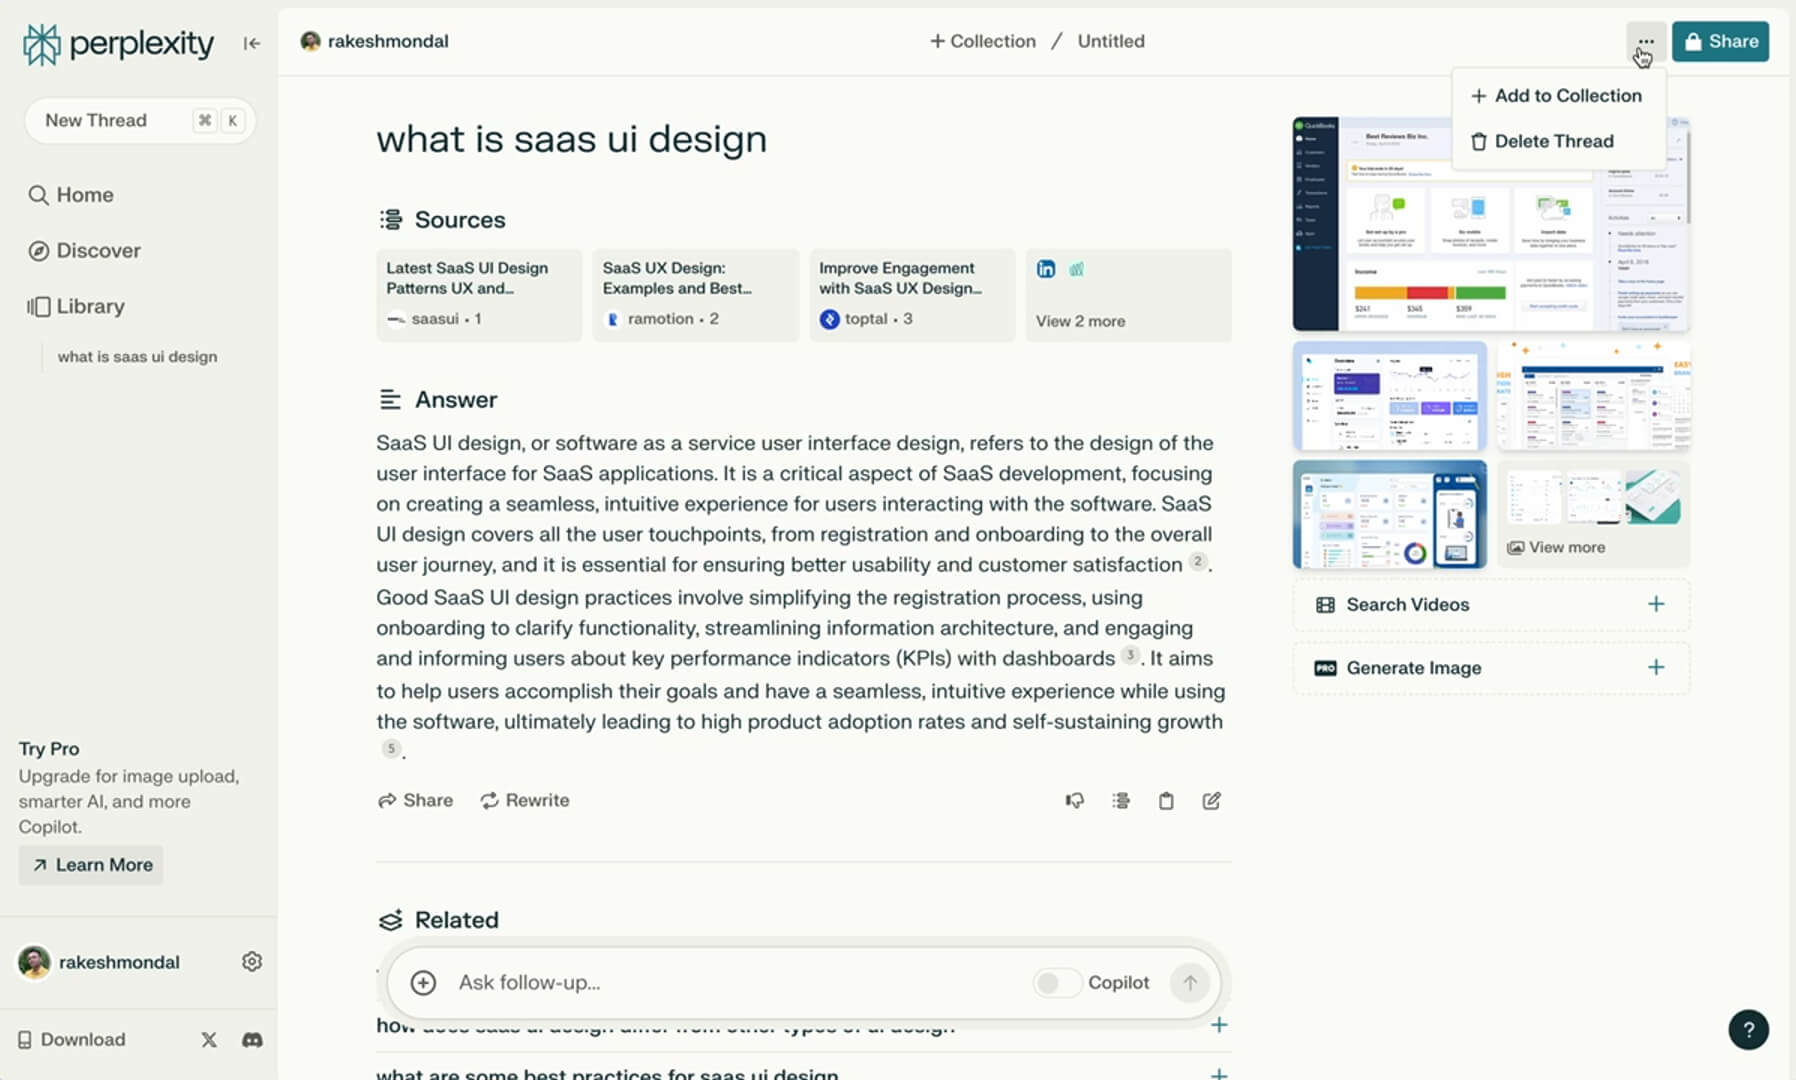Viewport: 1796px width, 1080px height.
Task: Expand Generate Image with the plus control
Action: pos(1656,667)
